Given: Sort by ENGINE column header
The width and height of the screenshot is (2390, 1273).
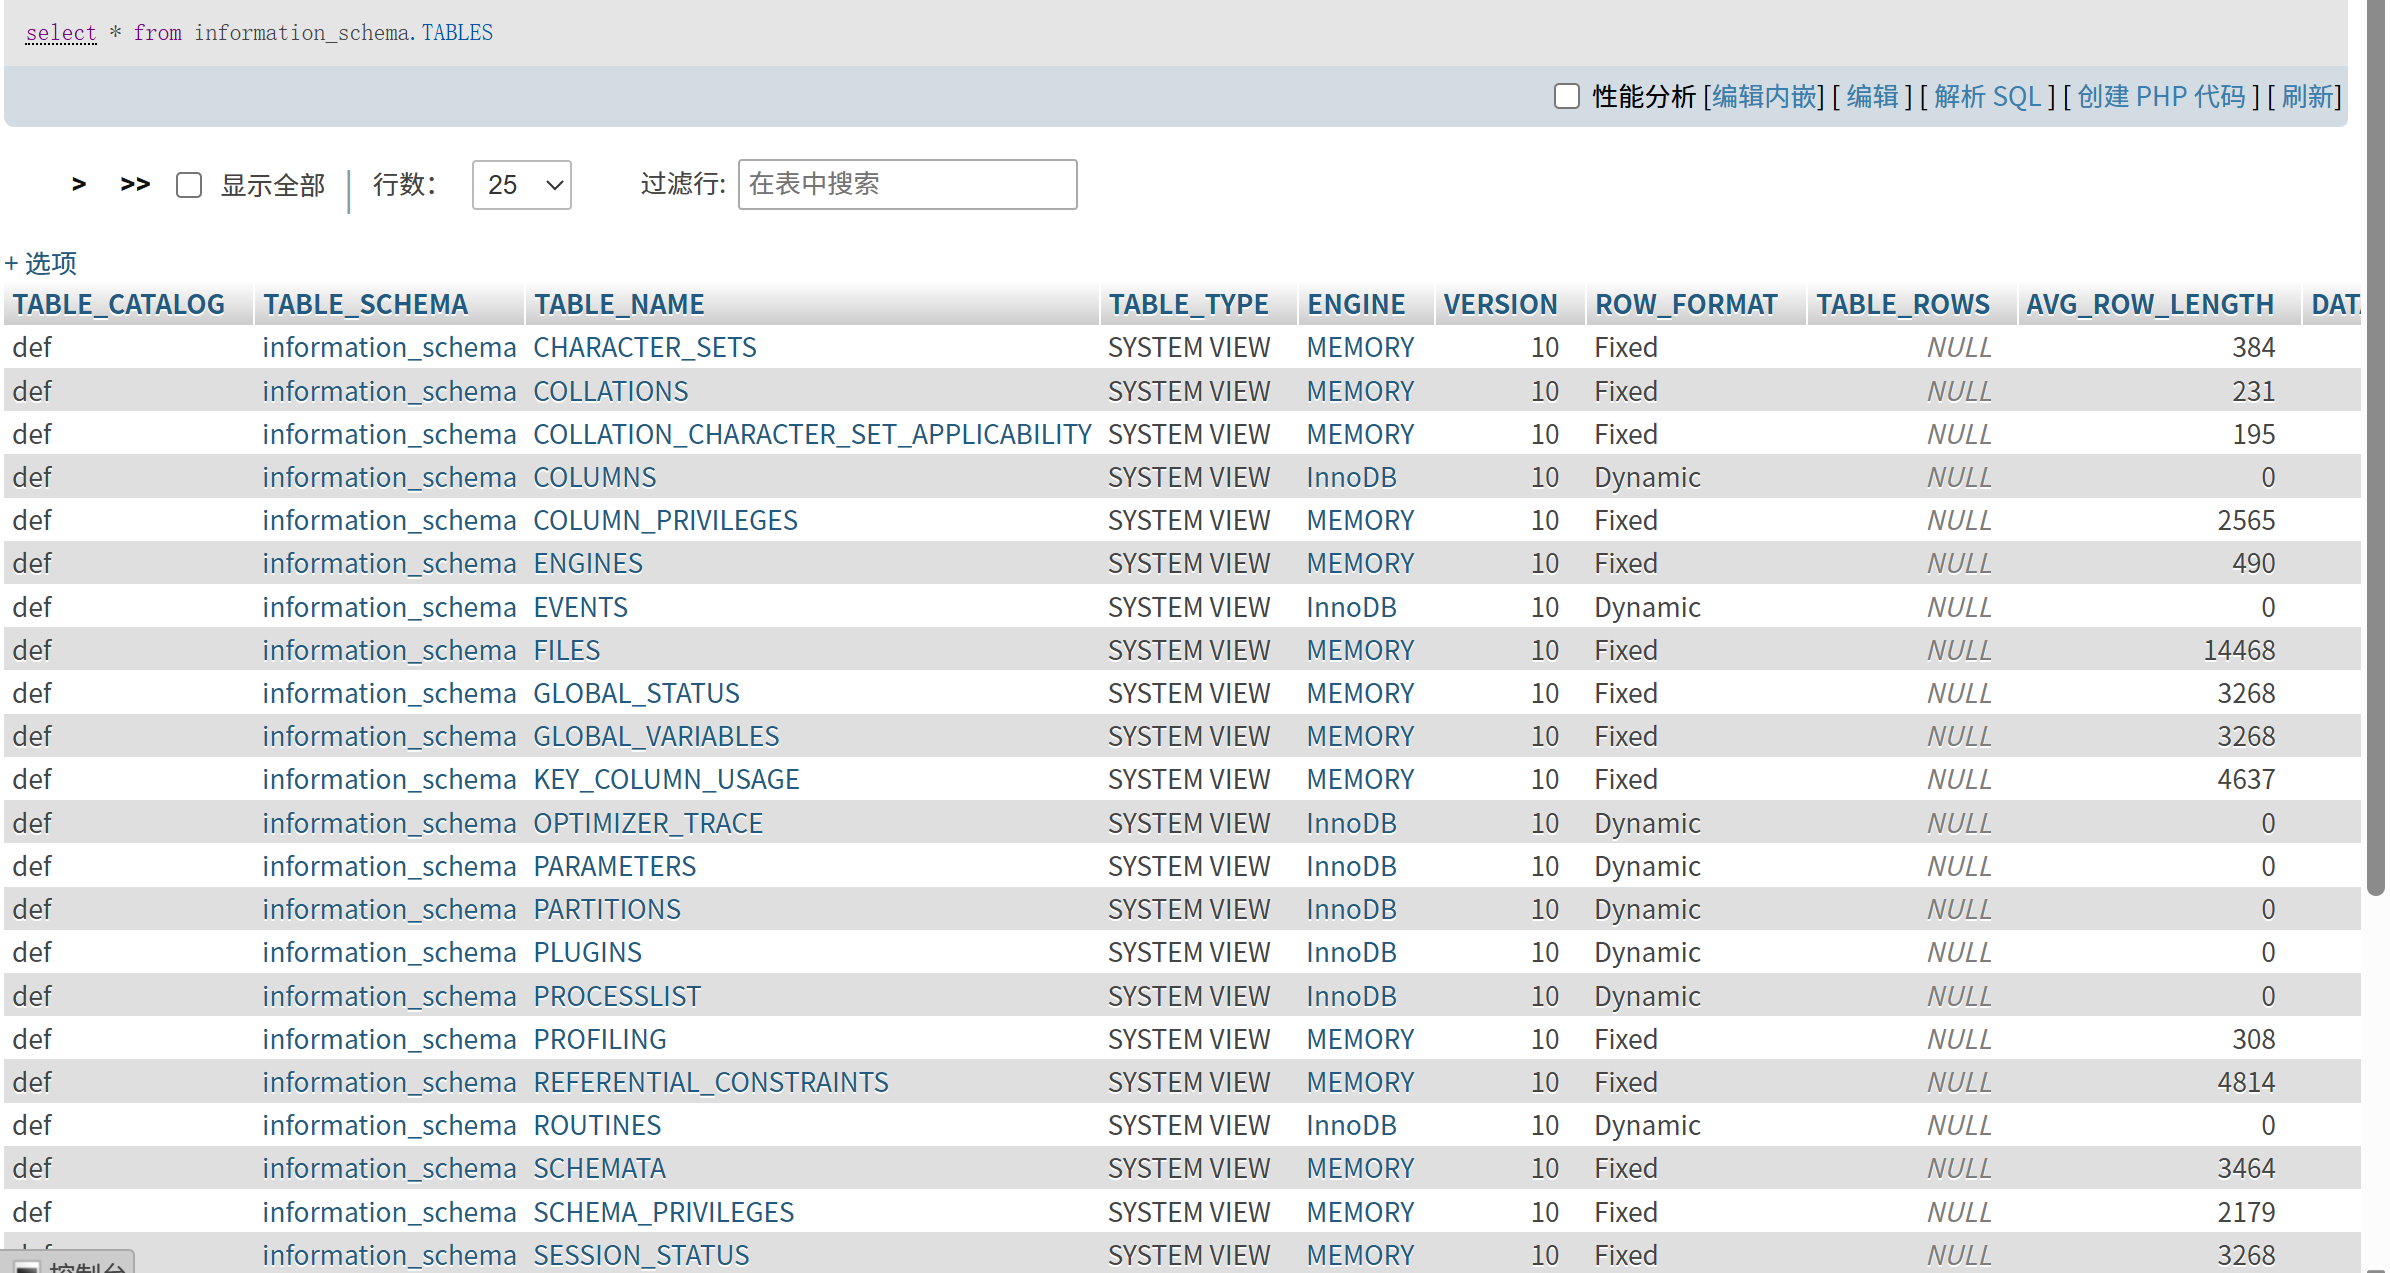Looking at the screenshot, I should click(1356, 304).
